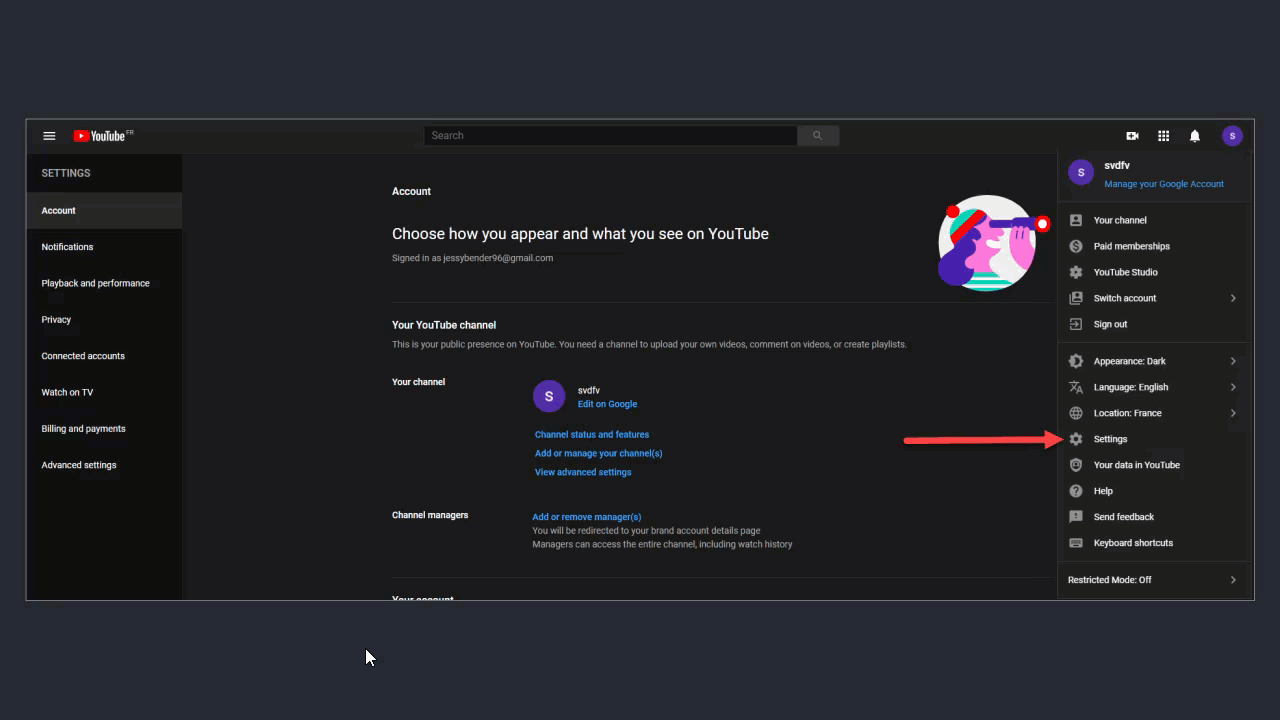
Task: Click View advanced settings link
Action: pos(583,472)
